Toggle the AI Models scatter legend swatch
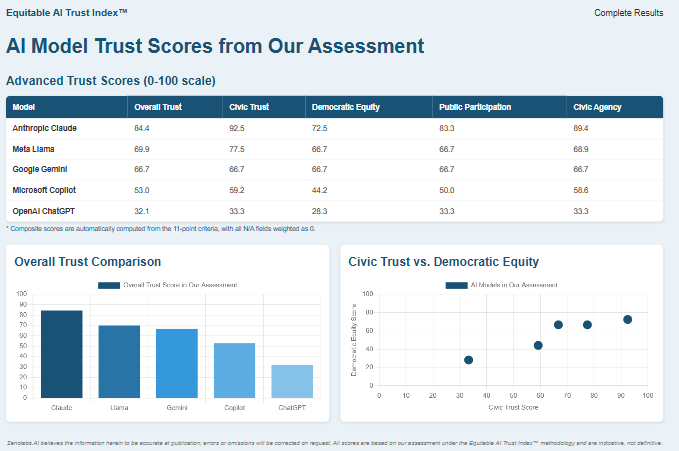679x451 pixels. click(x=456, y=285)
